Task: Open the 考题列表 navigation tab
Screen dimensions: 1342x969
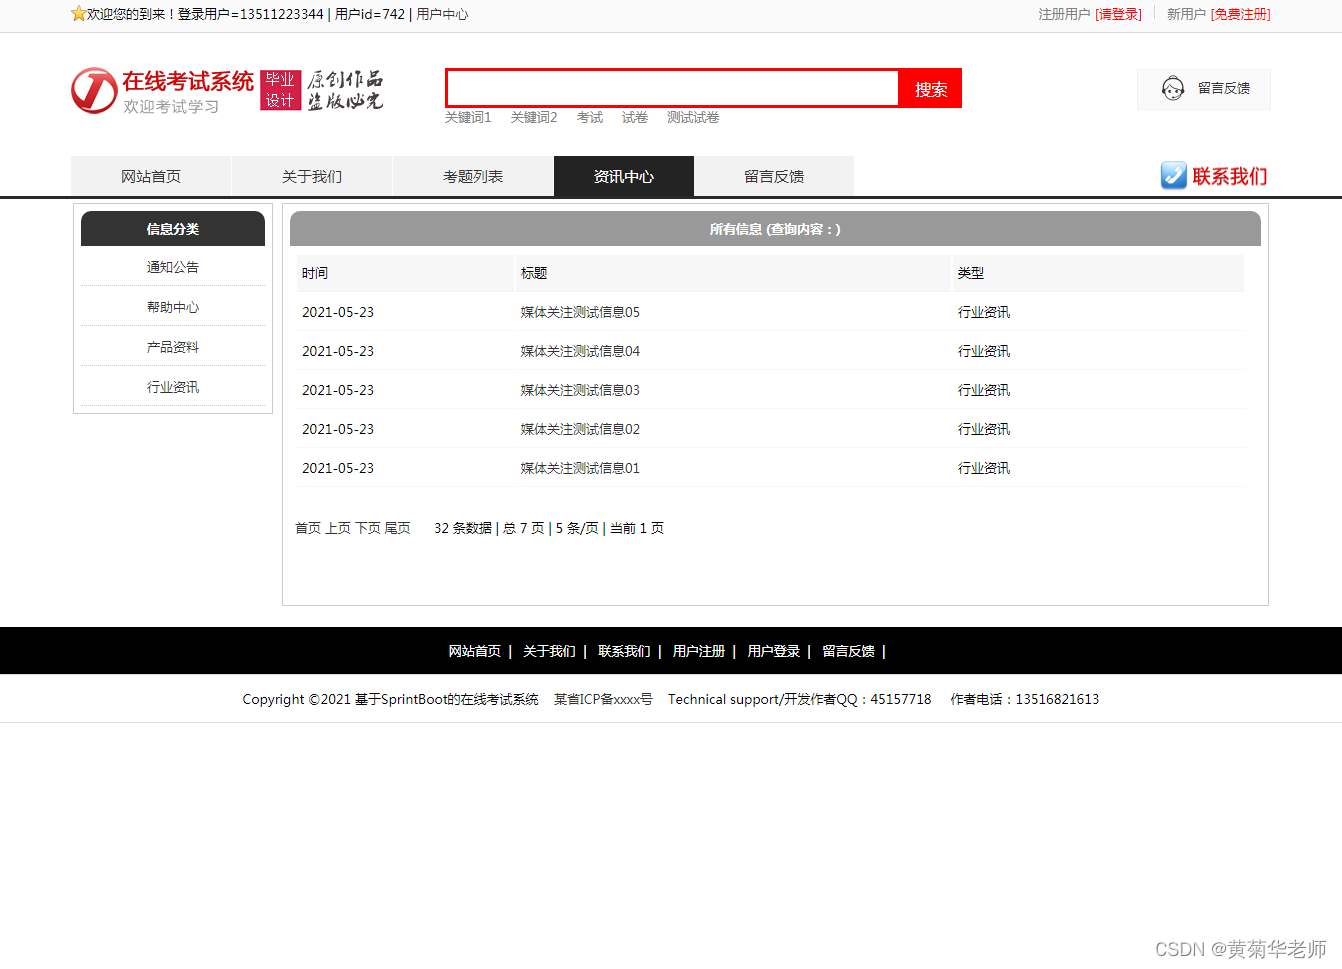Action: (473, 176)
